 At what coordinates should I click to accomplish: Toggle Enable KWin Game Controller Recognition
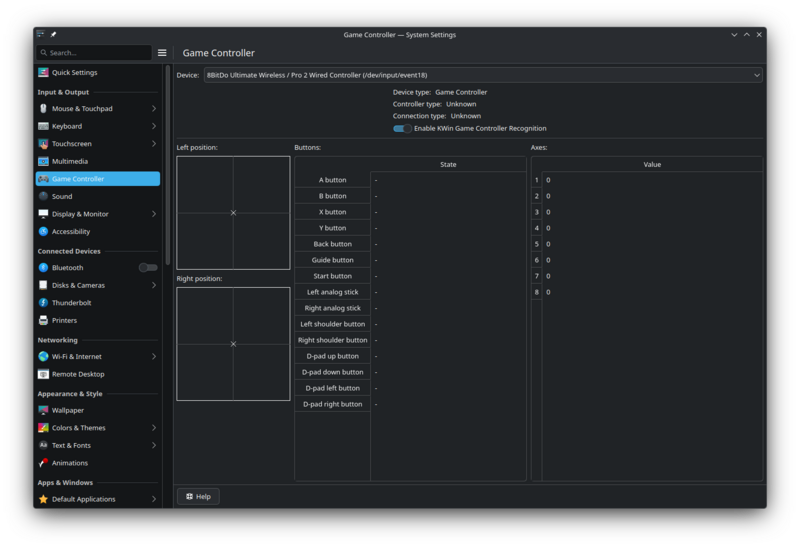[402, 129]
